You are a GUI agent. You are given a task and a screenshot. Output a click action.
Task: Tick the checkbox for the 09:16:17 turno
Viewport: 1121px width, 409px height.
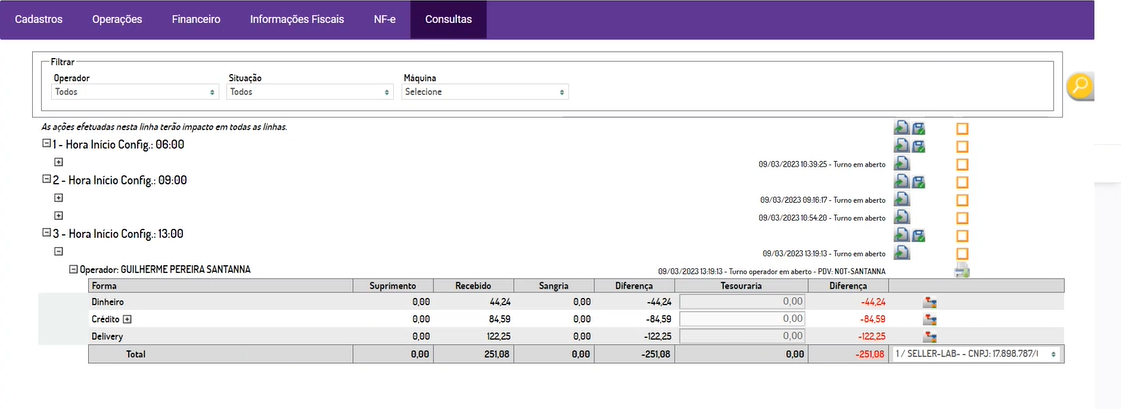coord(962,199)
